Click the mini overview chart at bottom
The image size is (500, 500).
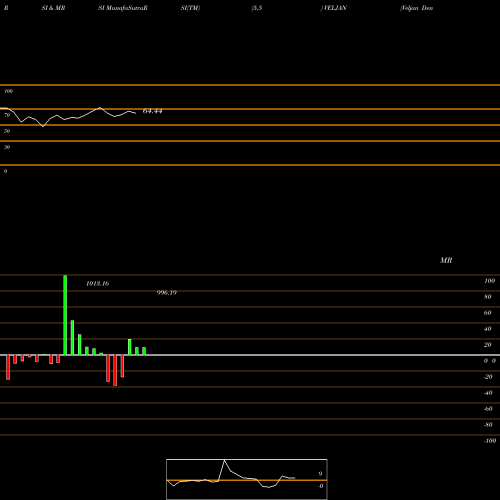(247, 479)
